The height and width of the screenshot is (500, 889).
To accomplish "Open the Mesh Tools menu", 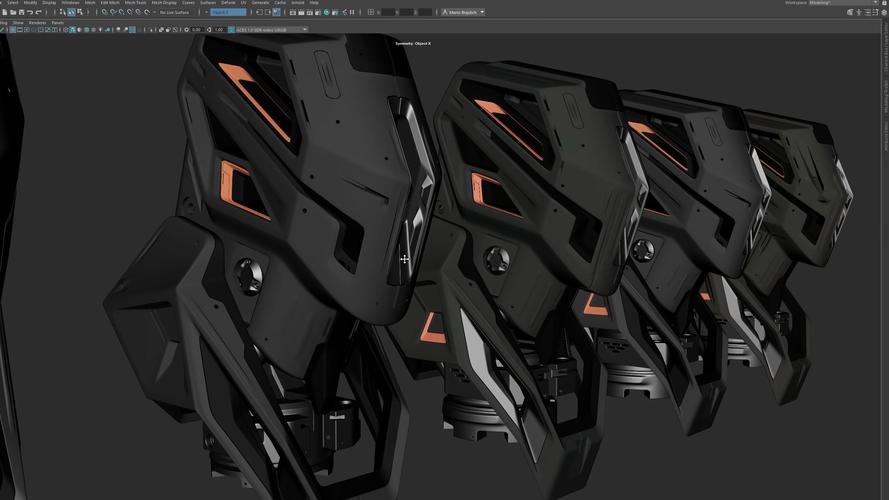I will coord(135,3).
